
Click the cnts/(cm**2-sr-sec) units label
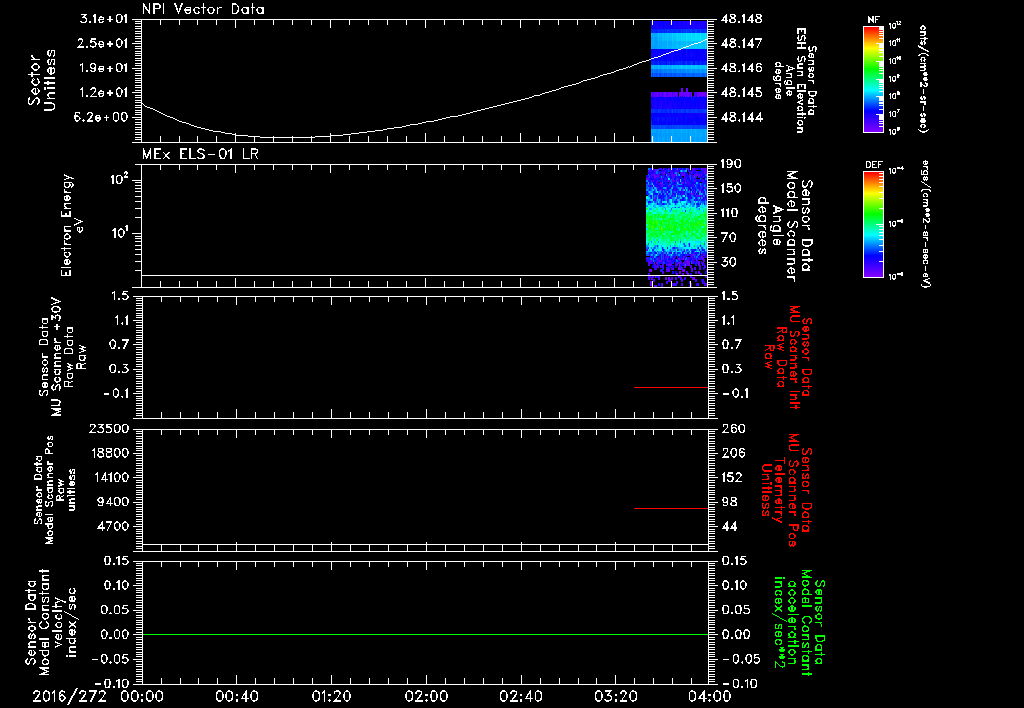pyautogui.click(x=923, y=78)
